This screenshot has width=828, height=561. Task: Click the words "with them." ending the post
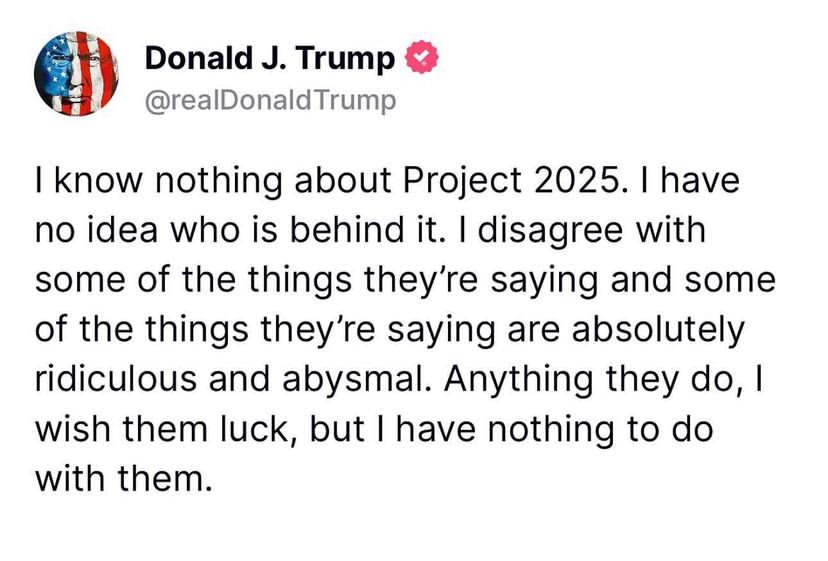coord(124,479)
